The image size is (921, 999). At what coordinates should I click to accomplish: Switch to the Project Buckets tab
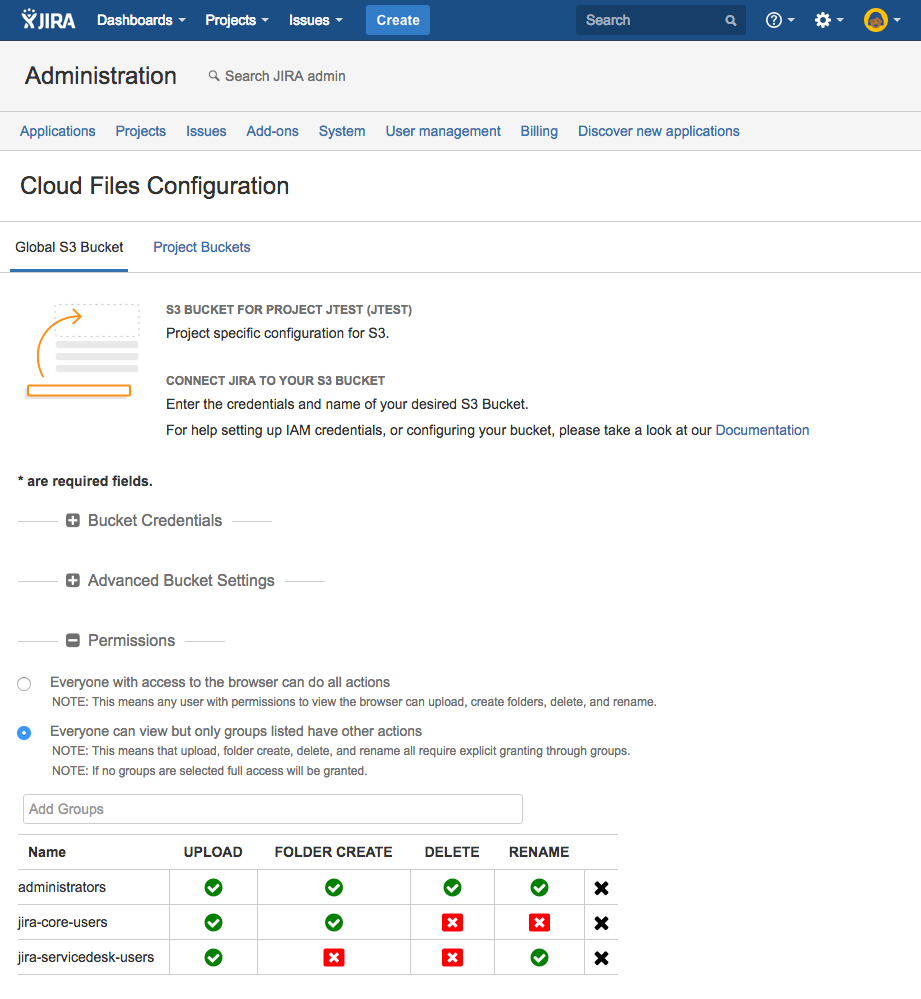(202, 247)
